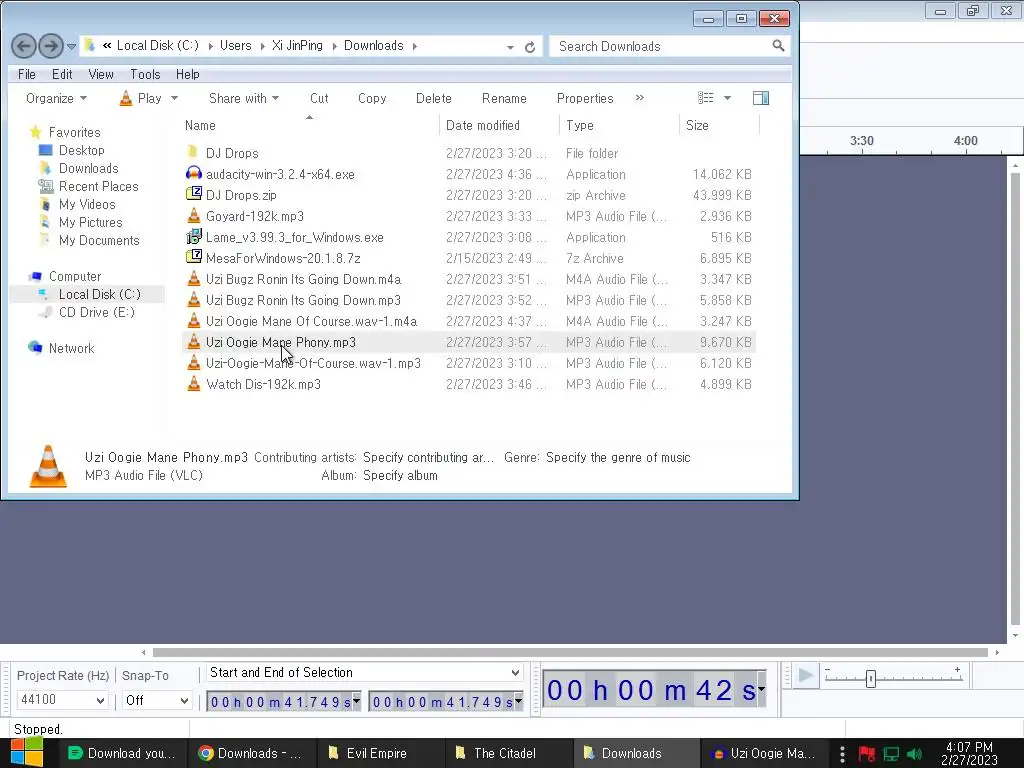Click the audacity-win-3.2.4-x64.exe headphones icon
This screenshot has width=1024, height=768.
[x=193, y=174]
